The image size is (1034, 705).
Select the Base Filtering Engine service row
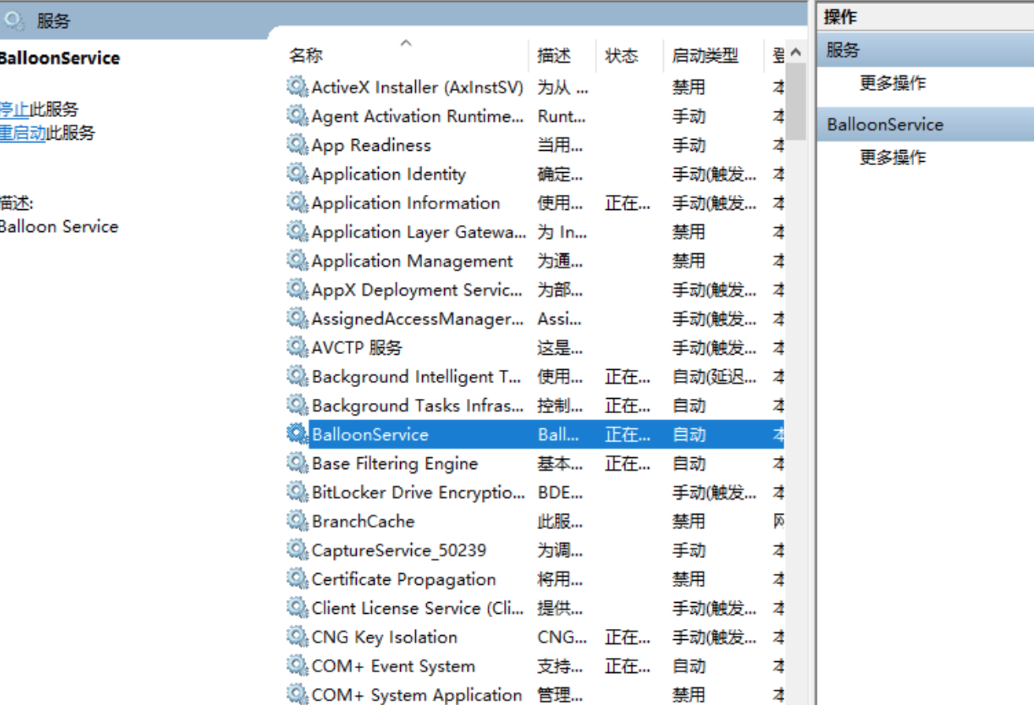pos(394,463)
